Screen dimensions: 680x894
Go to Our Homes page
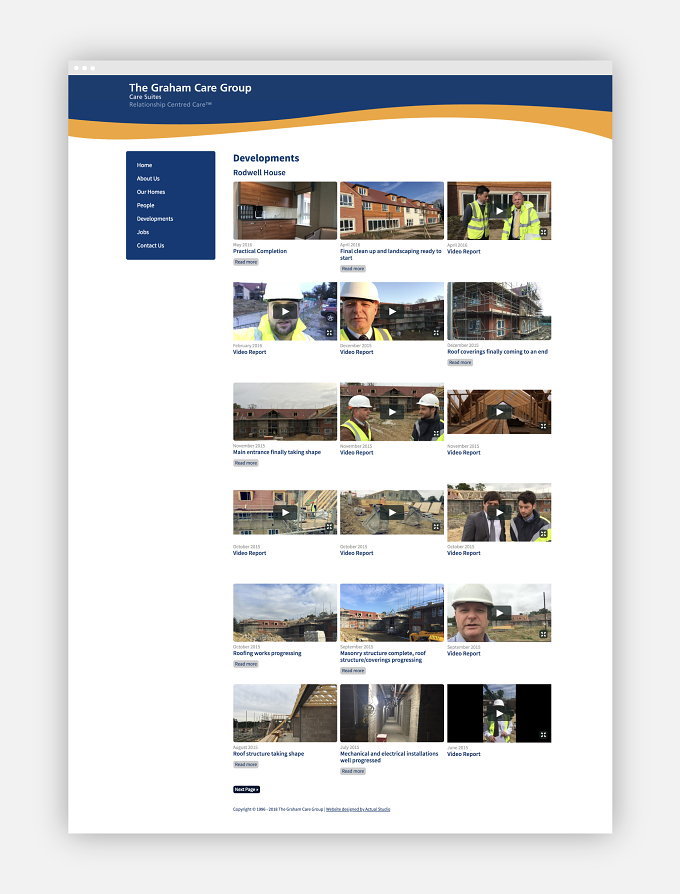click(x=150, y=192)
